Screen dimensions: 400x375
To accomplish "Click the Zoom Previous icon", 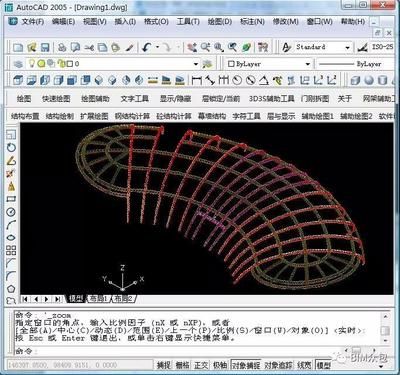I will coord(232,47).
